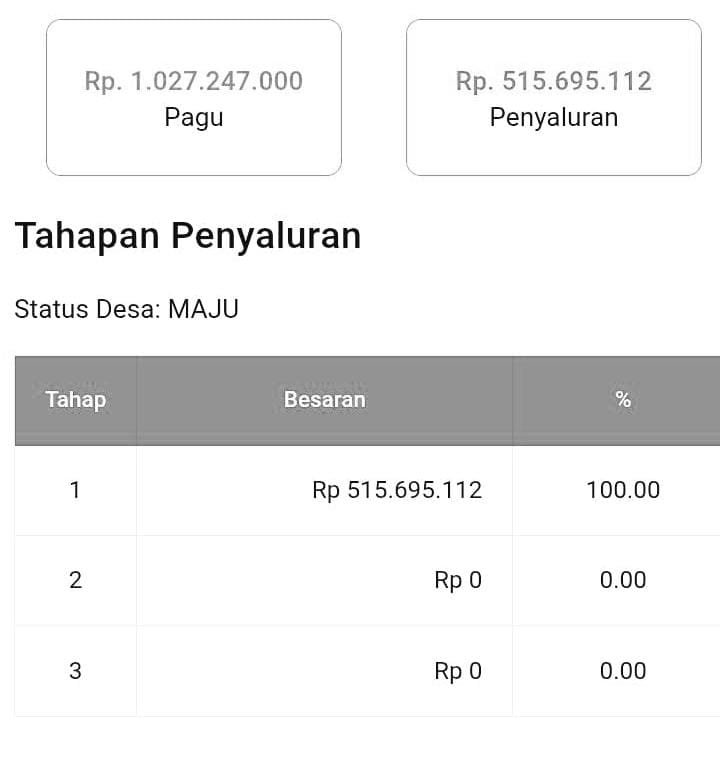Open the Pagu budget card
The width and height of the screenshot is (720, 773).
[194, 98]
